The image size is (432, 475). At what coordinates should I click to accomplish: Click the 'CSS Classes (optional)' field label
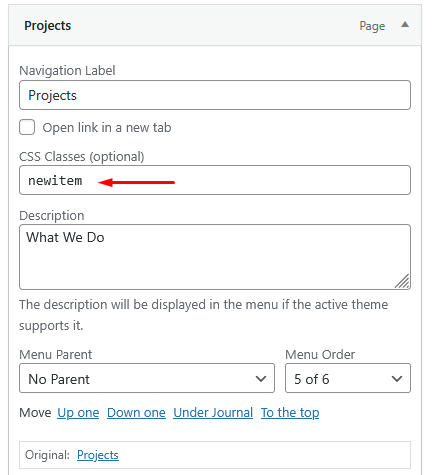[82, 156]
